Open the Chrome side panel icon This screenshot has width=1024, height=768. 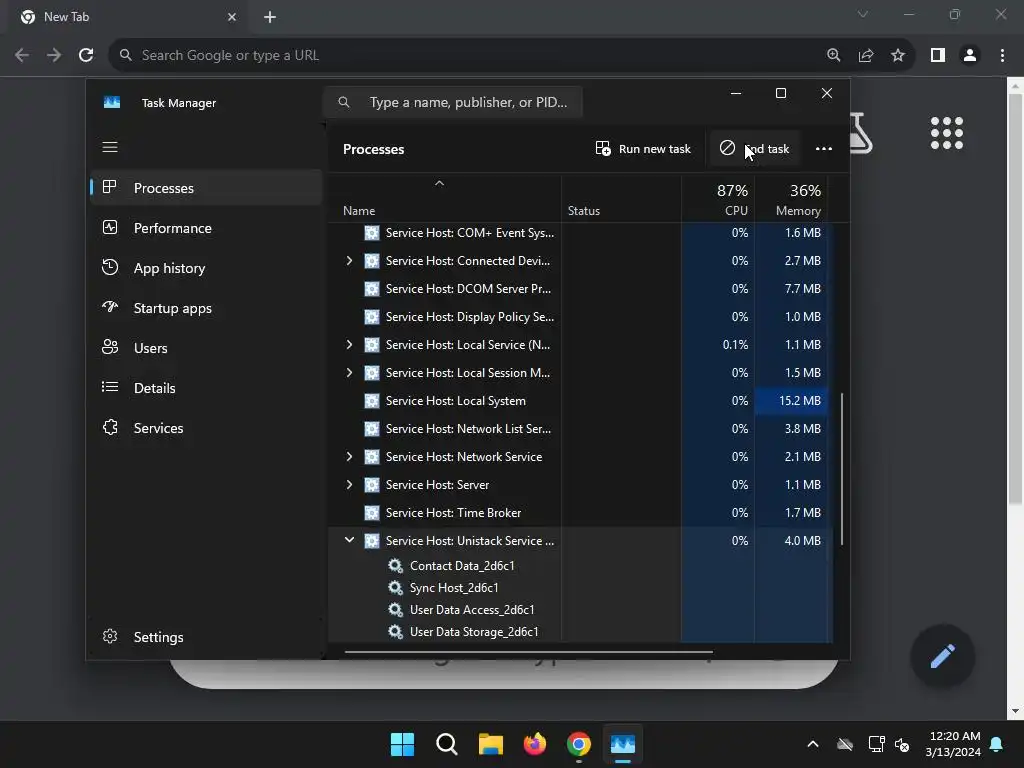(938, 56)
